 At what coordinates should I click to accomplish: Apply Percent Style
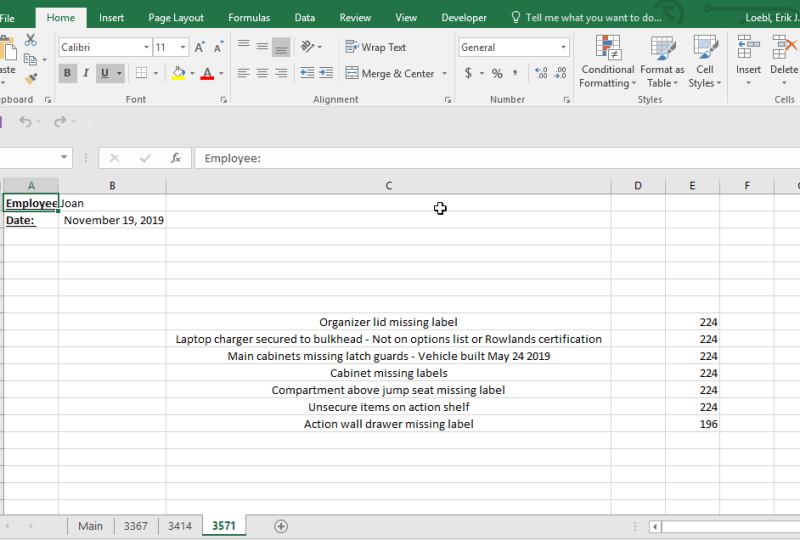[497, 73]
